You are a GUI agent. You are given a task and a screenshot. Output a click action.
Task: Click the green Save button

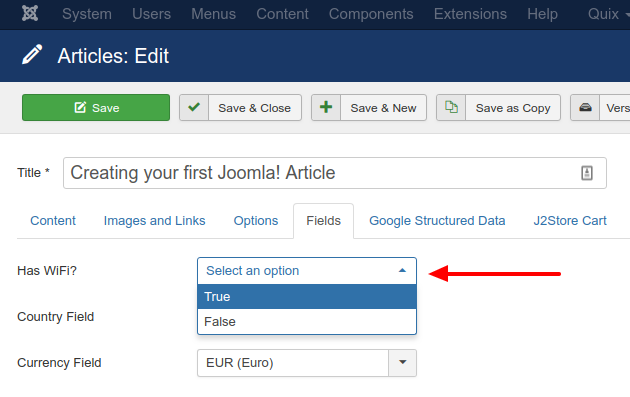click(x=96, y=108)
